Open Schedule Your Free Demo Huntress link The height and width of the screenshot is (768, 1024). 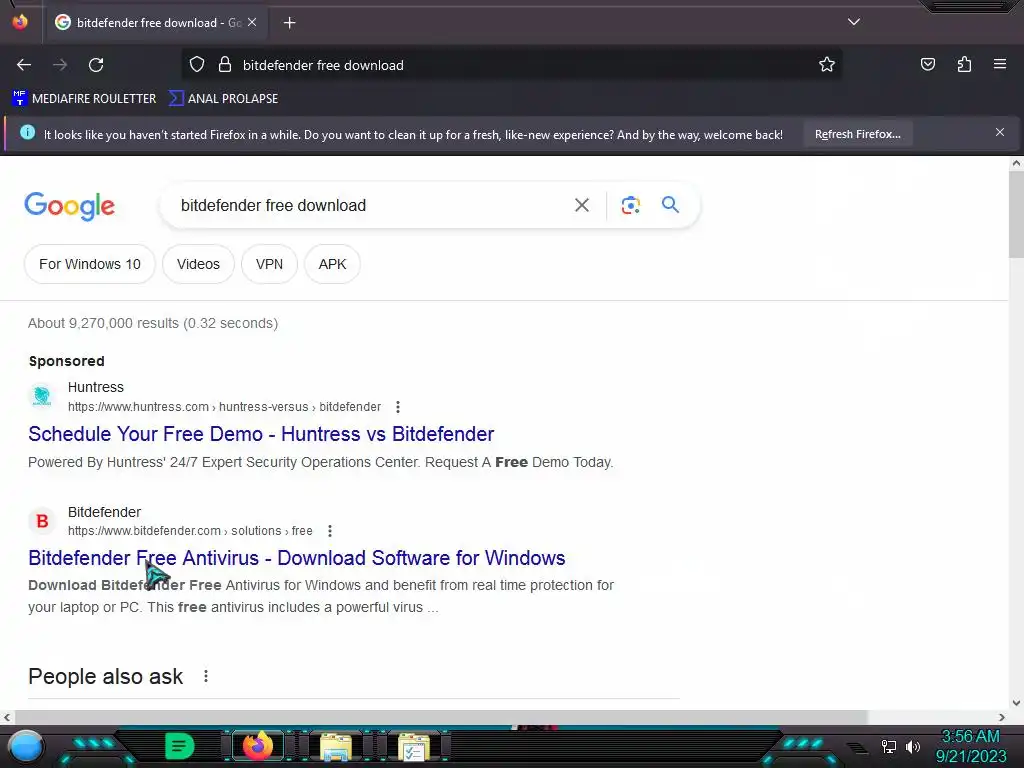pos(261,434)
